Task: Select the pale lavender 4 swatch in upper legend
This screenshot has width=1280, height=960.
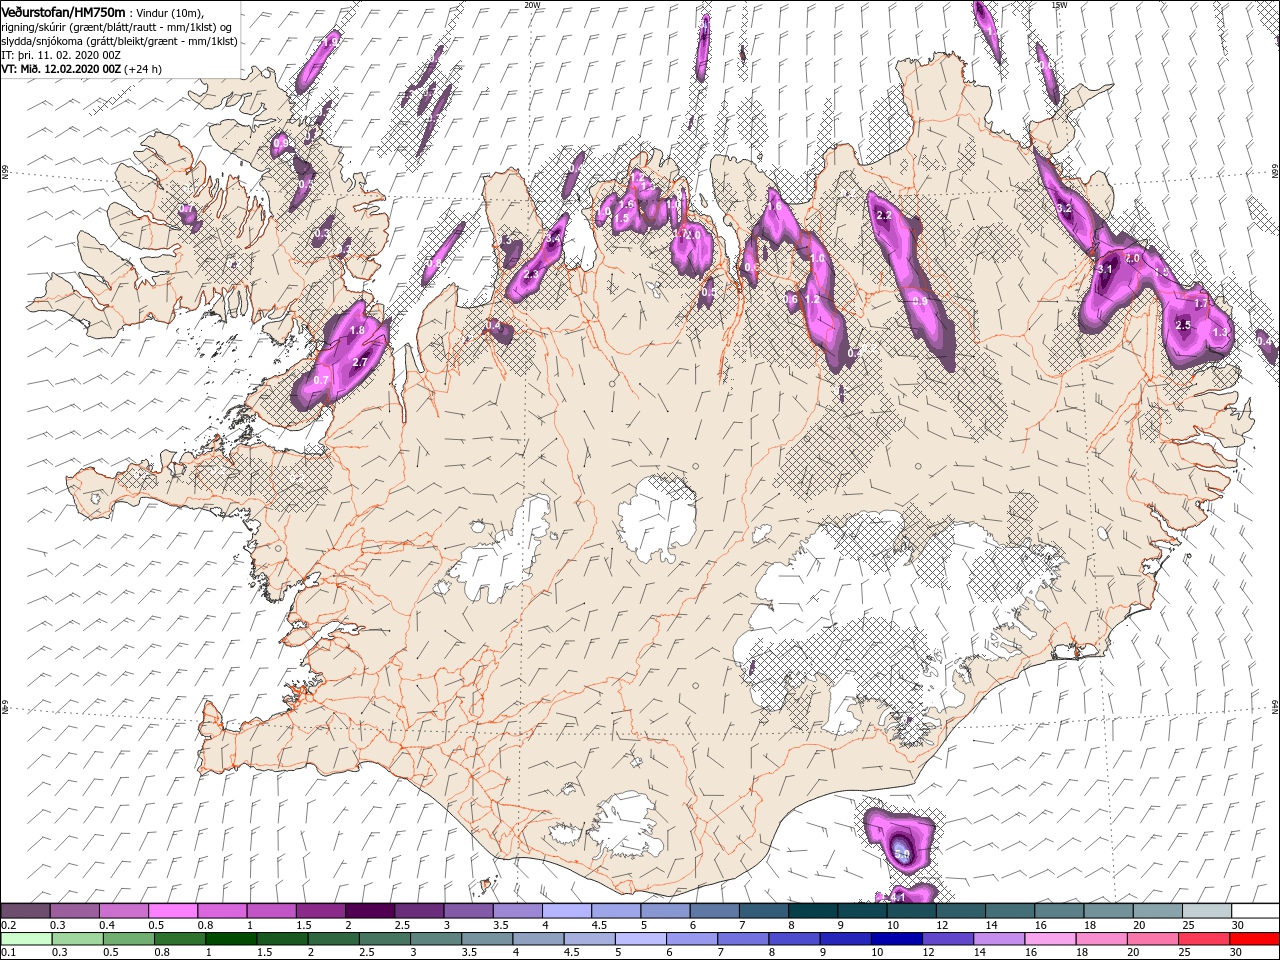Action: (x=566, y=911)
